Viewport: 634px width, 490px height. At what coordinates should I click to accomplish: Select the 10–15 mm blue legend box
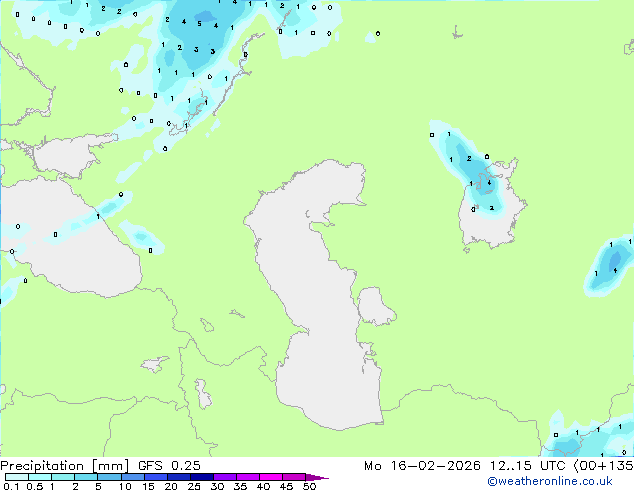click(132, 477)
